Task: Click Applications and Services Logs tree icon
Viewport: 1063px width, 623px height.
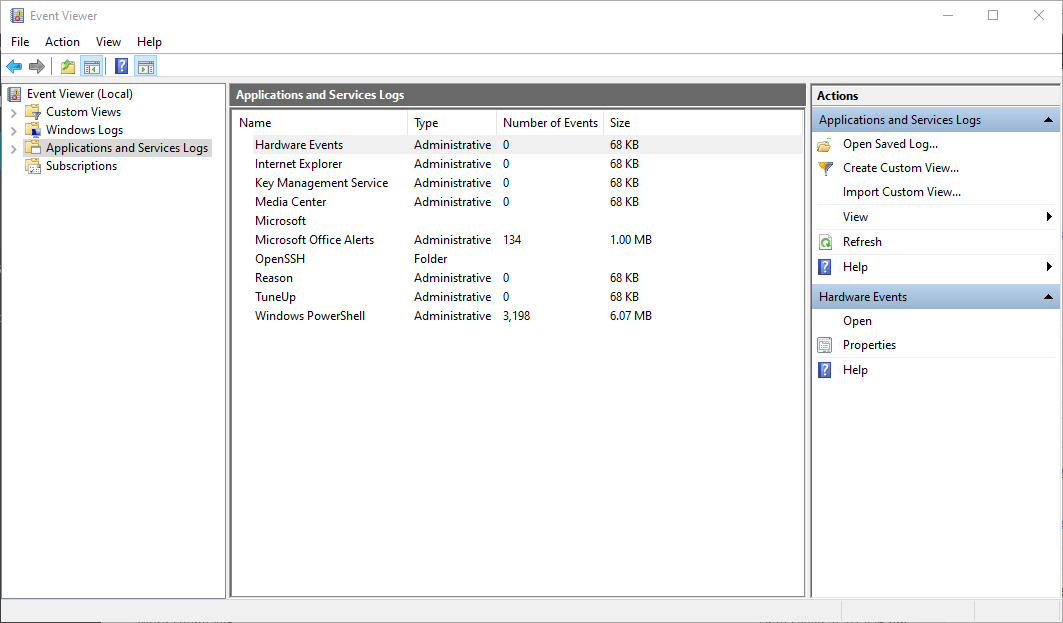Action: pyautogui.click(x=33, y=148)
